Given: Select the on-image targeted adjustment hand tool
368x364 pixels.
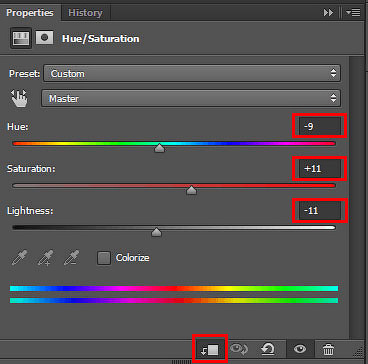Looking at the screenshot, I should 19,99.
